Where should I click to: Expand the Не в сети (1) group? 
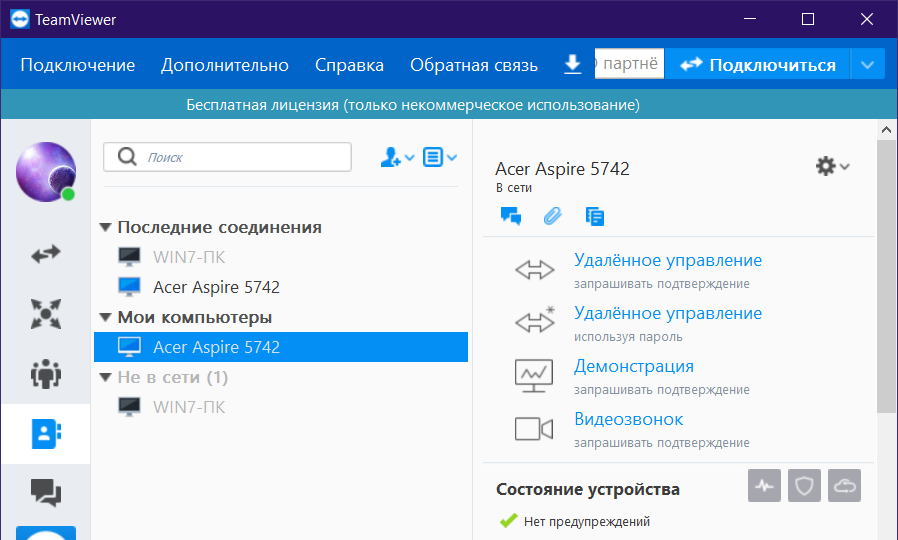point(106,378)
